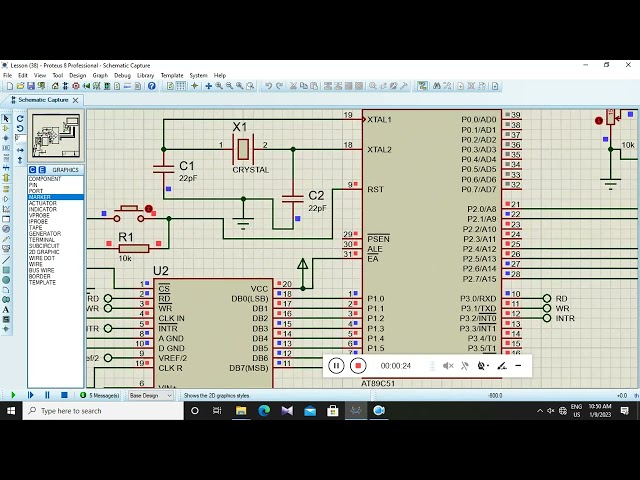
Task: Choose the Component Mode tool
Action: (x=6, y=129)
